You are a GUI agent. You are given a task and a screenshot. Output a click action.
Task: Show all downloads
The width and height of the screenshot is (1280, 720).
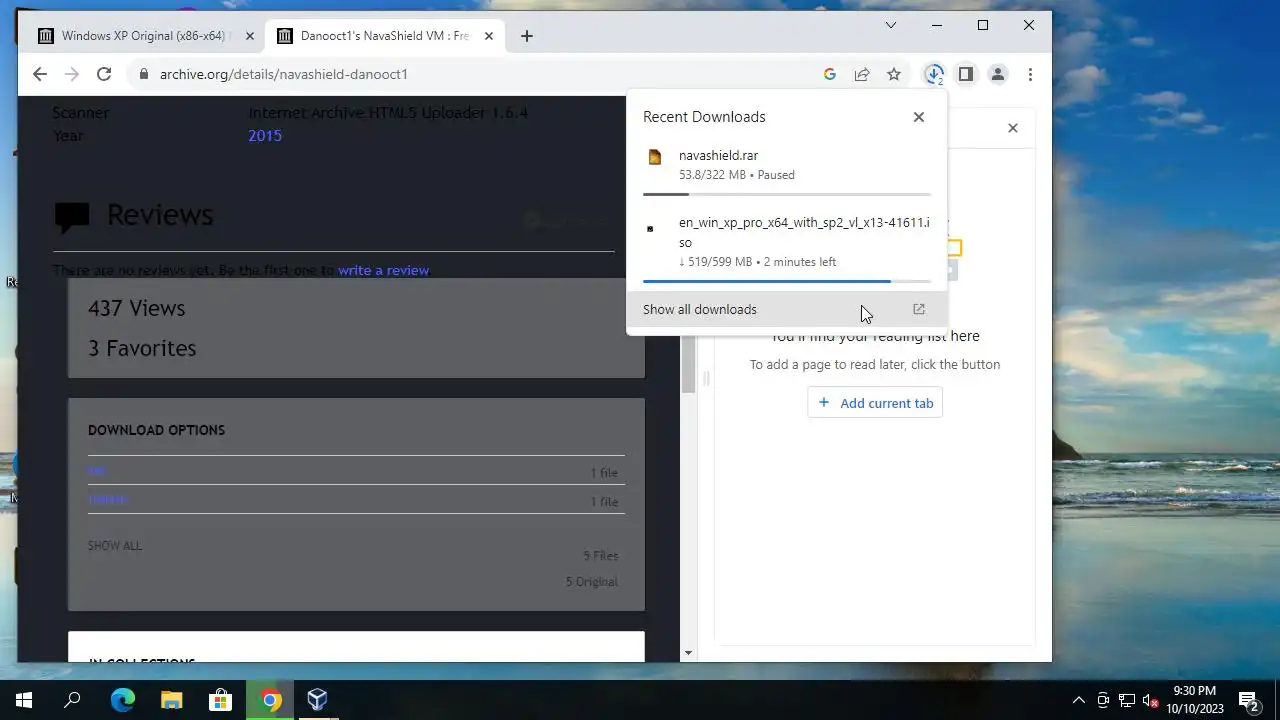(786, 310)
